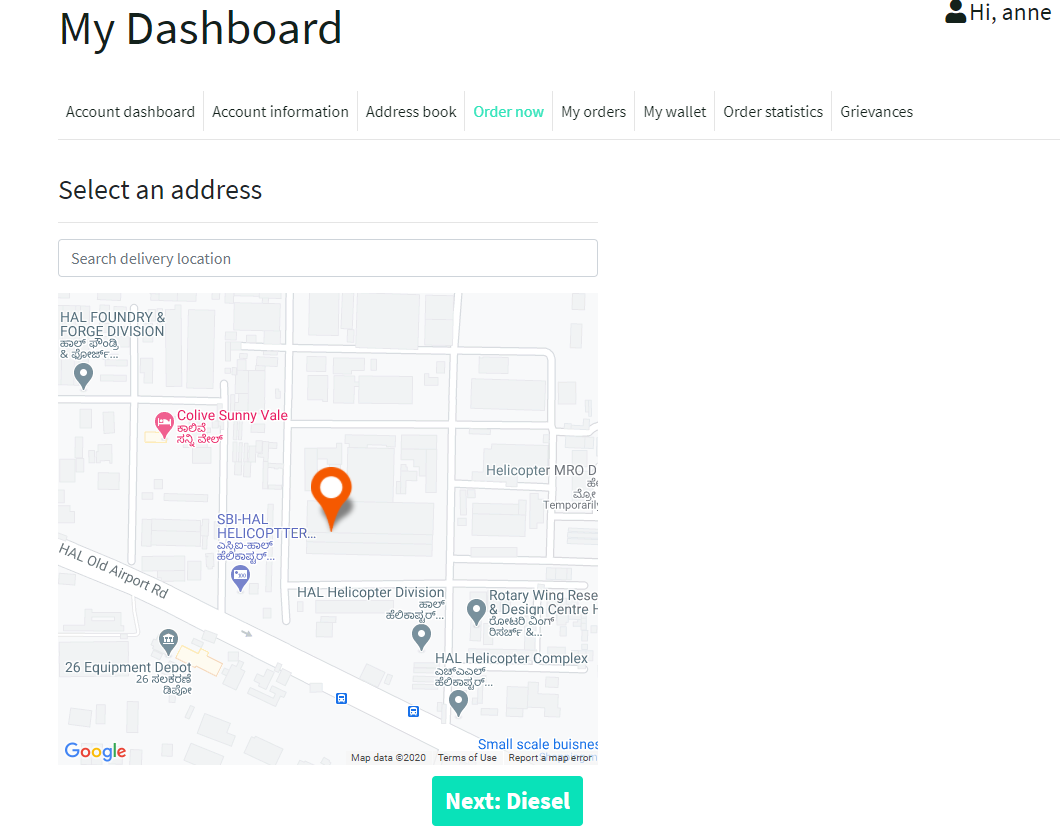Click the HAL Foundry & Forge Division map pin
Viewport: 1060px width, 832px height.
pos(83,376)
